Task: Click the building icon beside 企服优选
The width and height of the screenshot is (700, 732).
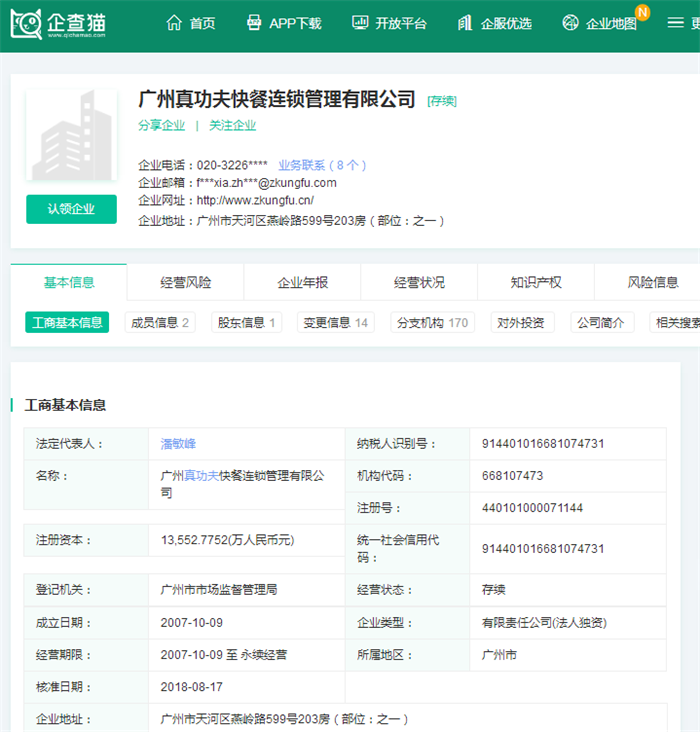Action: (465, 22)
